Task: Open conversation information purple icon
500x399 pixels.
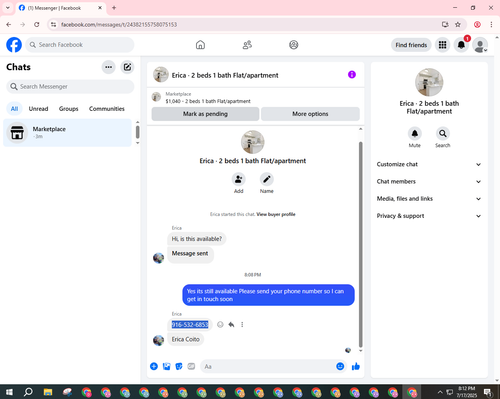Action: pos(352,75)
